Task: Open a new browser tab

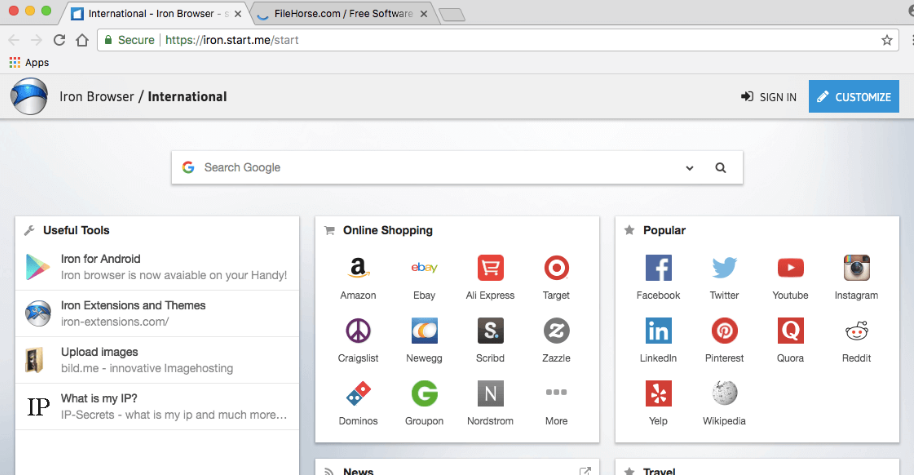Action: [x=452, y=15]
